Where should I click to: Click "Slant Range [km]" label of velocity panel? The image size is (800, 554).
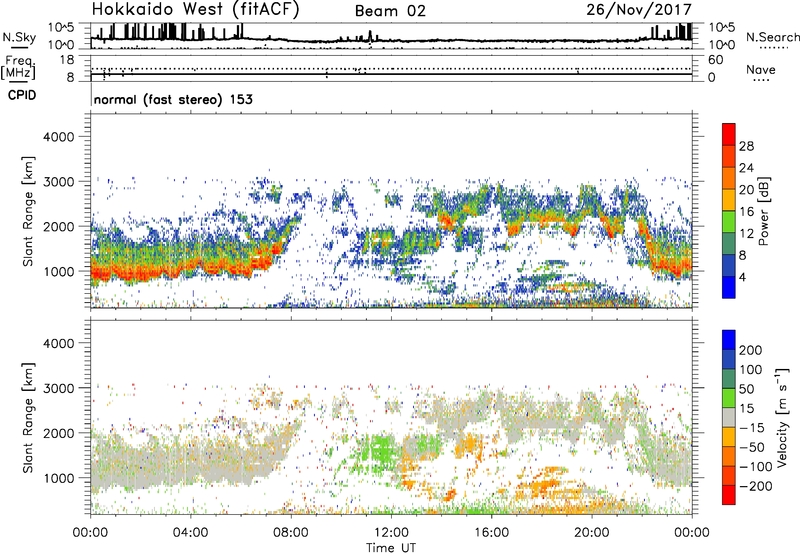coord(28,418)
